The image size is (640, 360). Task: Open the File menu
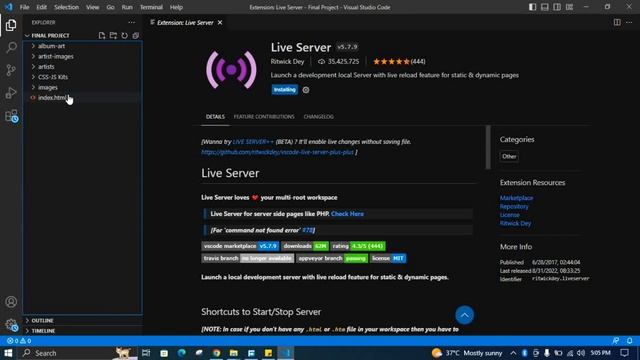click(x=24, y=7)
